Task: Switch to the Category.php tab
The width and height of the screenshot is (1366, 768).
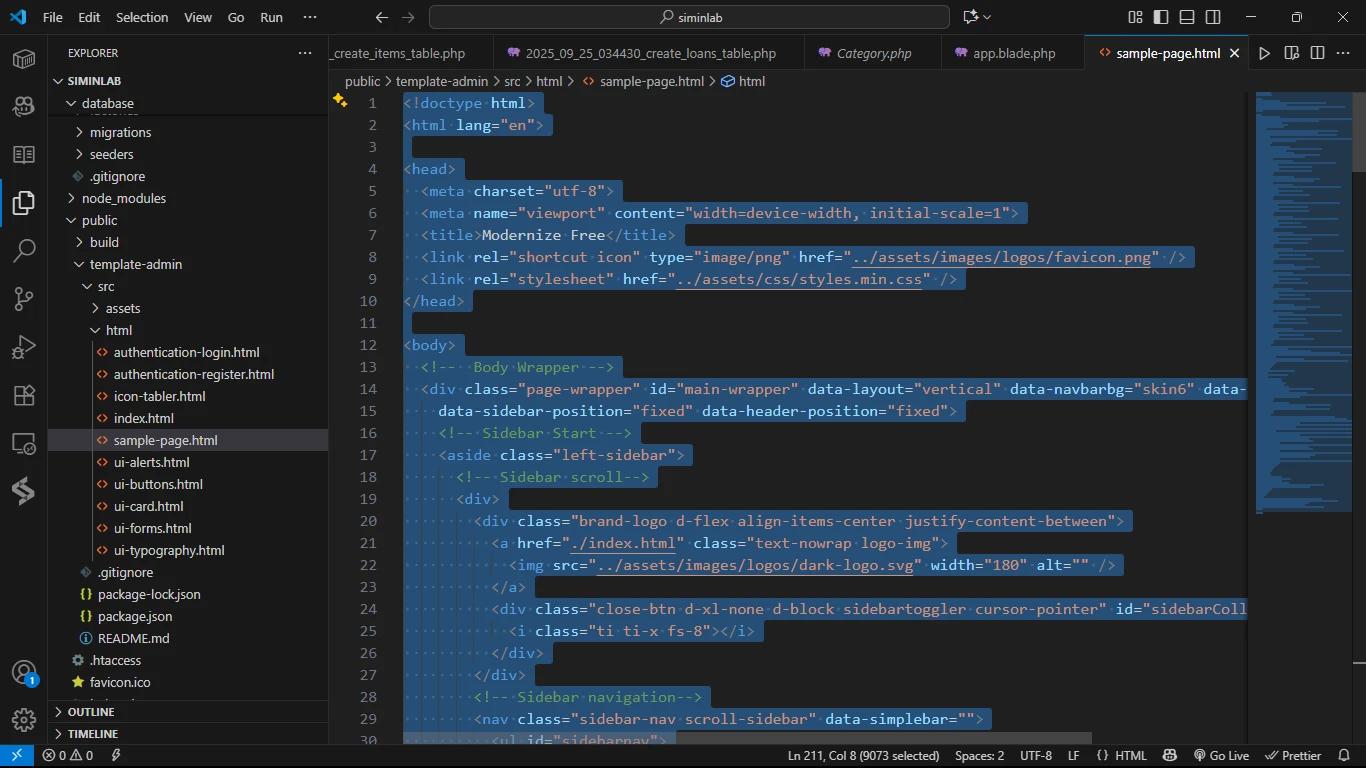Action: point(873,53)
